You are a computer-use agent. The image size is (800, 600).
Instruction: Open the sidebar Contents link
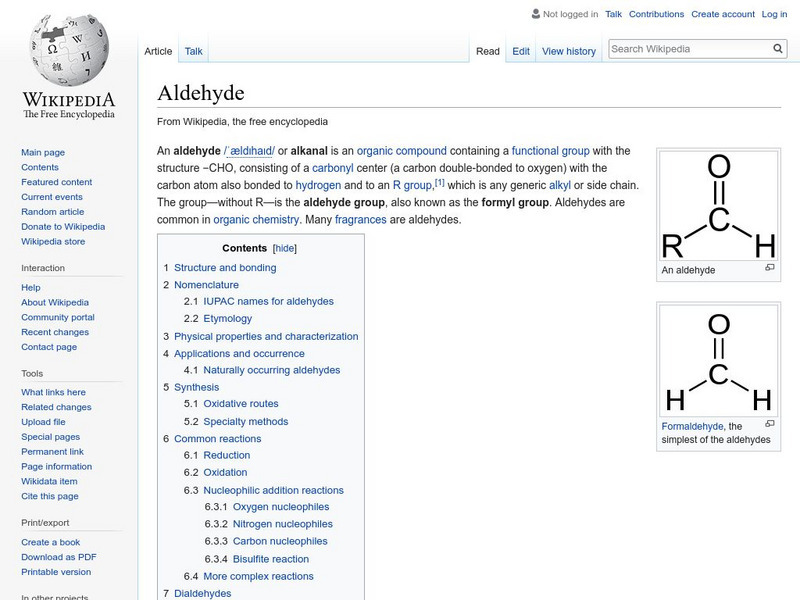tap(40, 167)
